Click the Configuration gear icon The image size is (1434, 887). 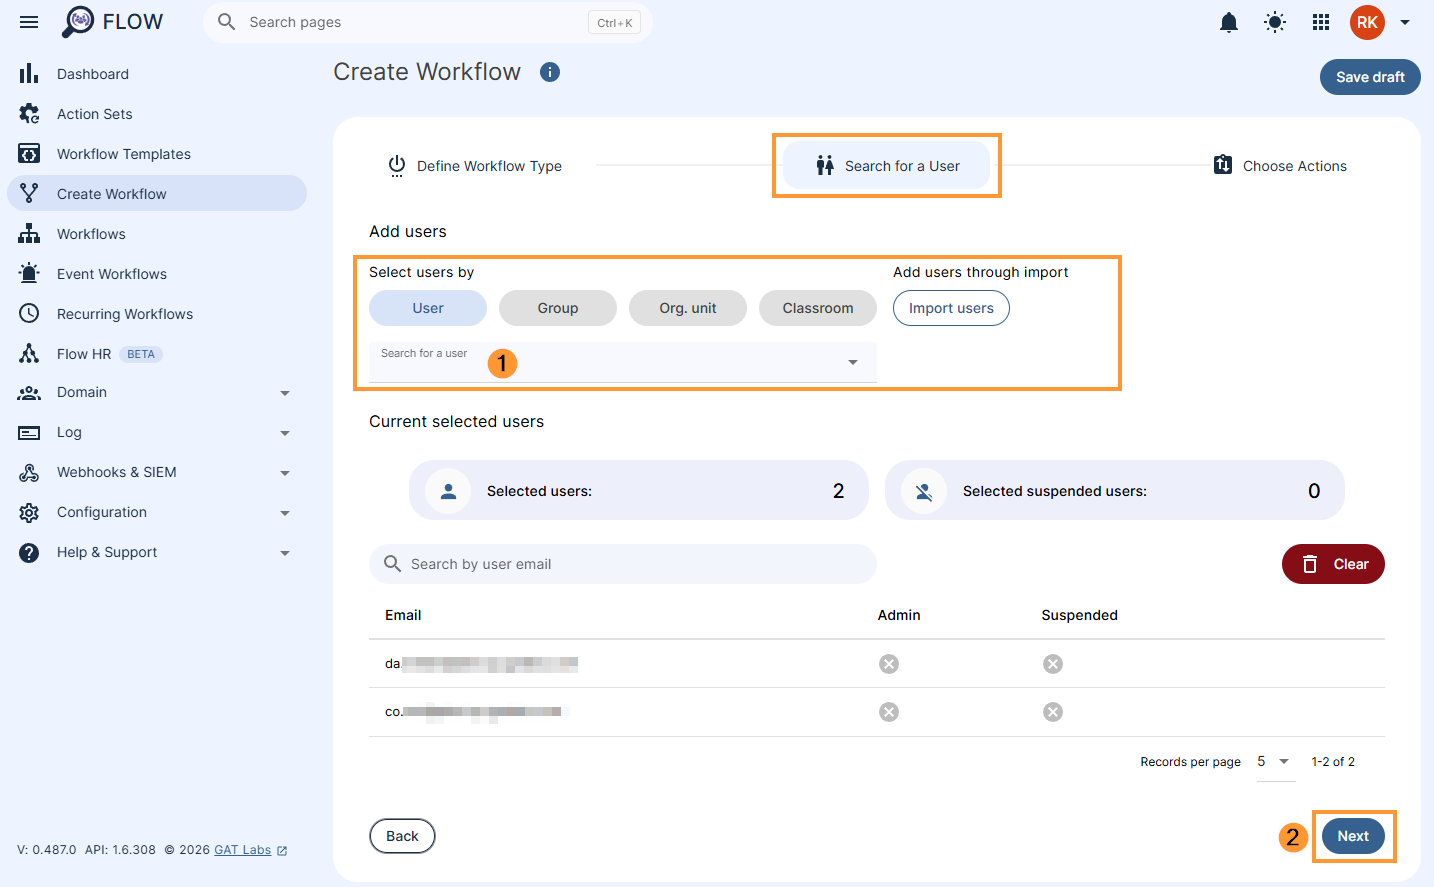[29, 513]
